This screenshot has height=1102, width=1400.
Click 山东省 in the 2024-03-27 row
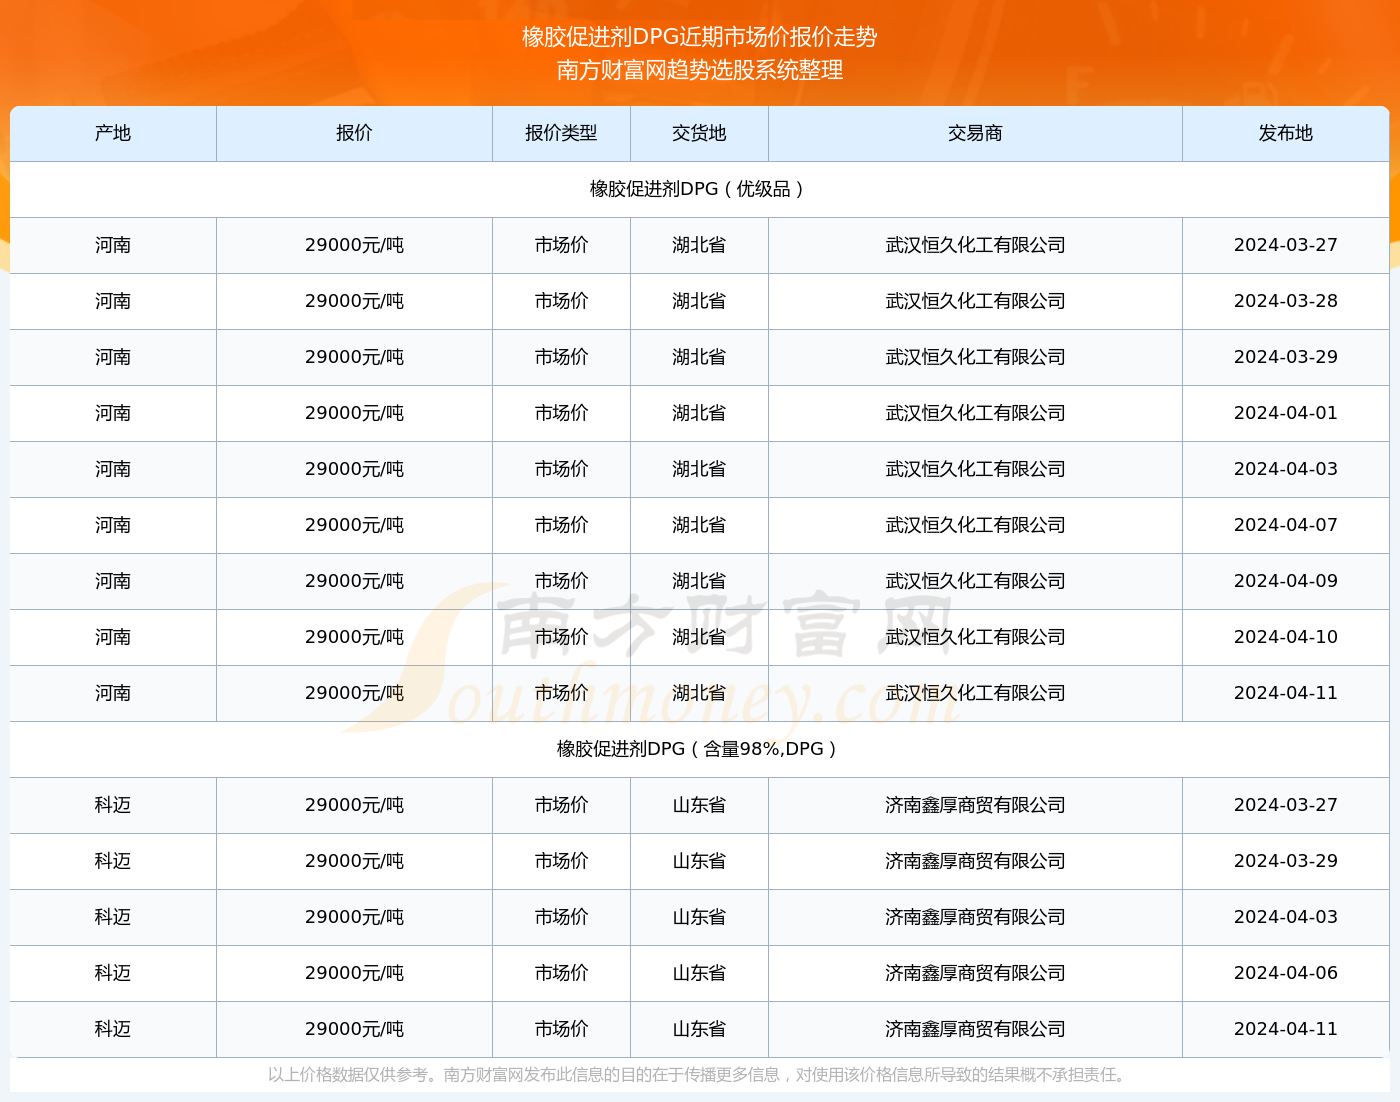(699, 805)
